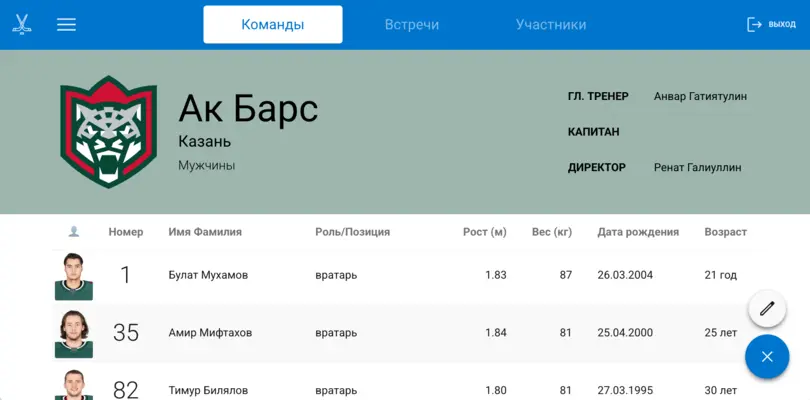The width and height of the screenshot is (810, 400).
Task: Select player name Амир Мифтахов
Action: (210, 333)
